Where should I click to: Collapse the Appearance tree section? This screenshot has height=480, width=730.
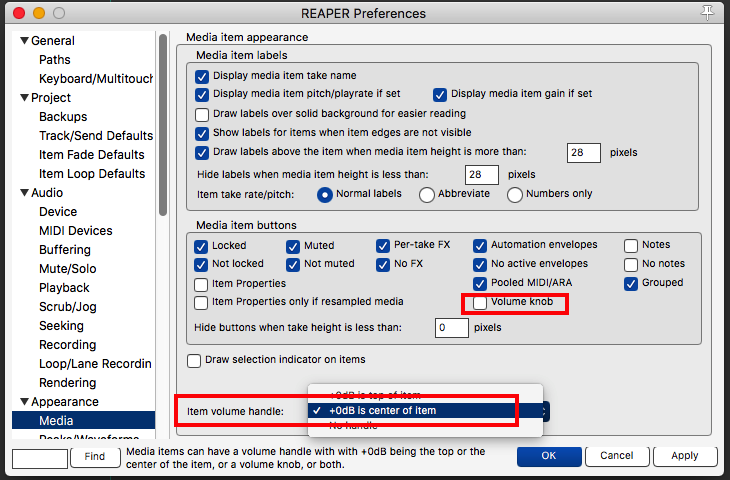tap(25, 401)
